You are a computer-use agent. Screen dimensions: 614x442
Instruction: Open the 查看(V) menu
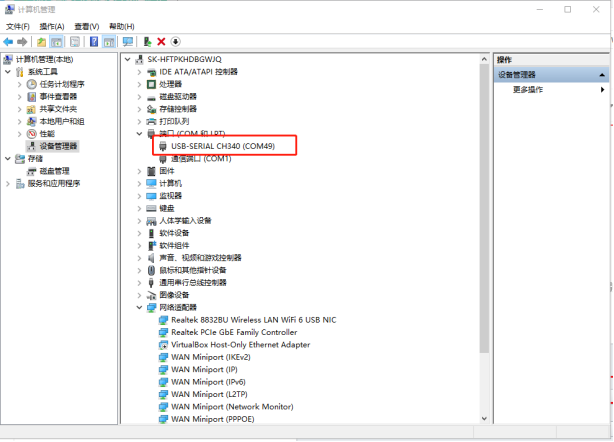click(87, 27)
